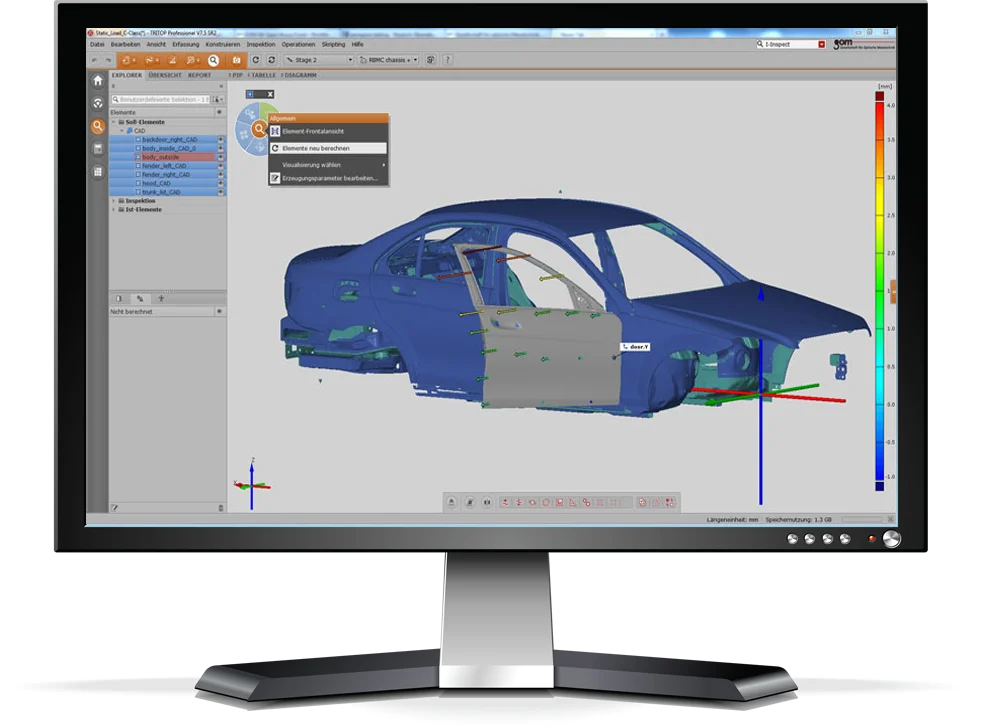
Task: Click the Home icon in left sidebar
Action: 98,81
